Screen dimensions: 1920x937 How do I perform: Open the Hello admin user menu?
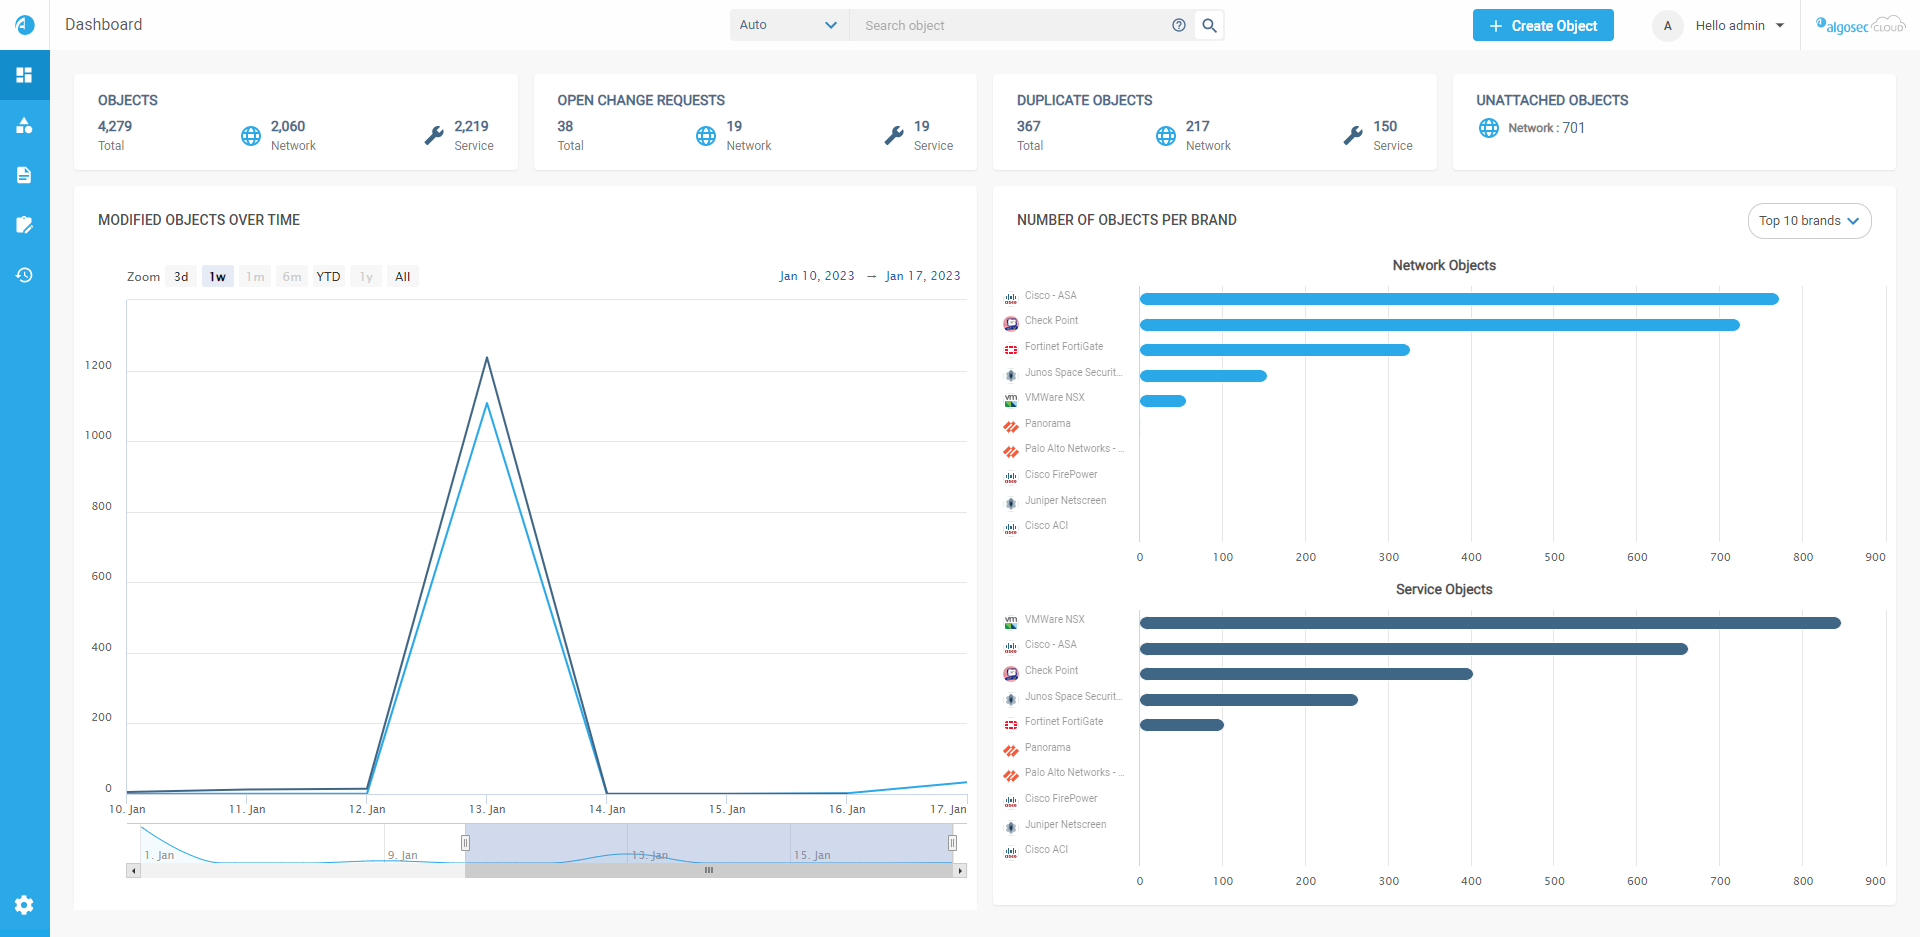coord(1739,26)
